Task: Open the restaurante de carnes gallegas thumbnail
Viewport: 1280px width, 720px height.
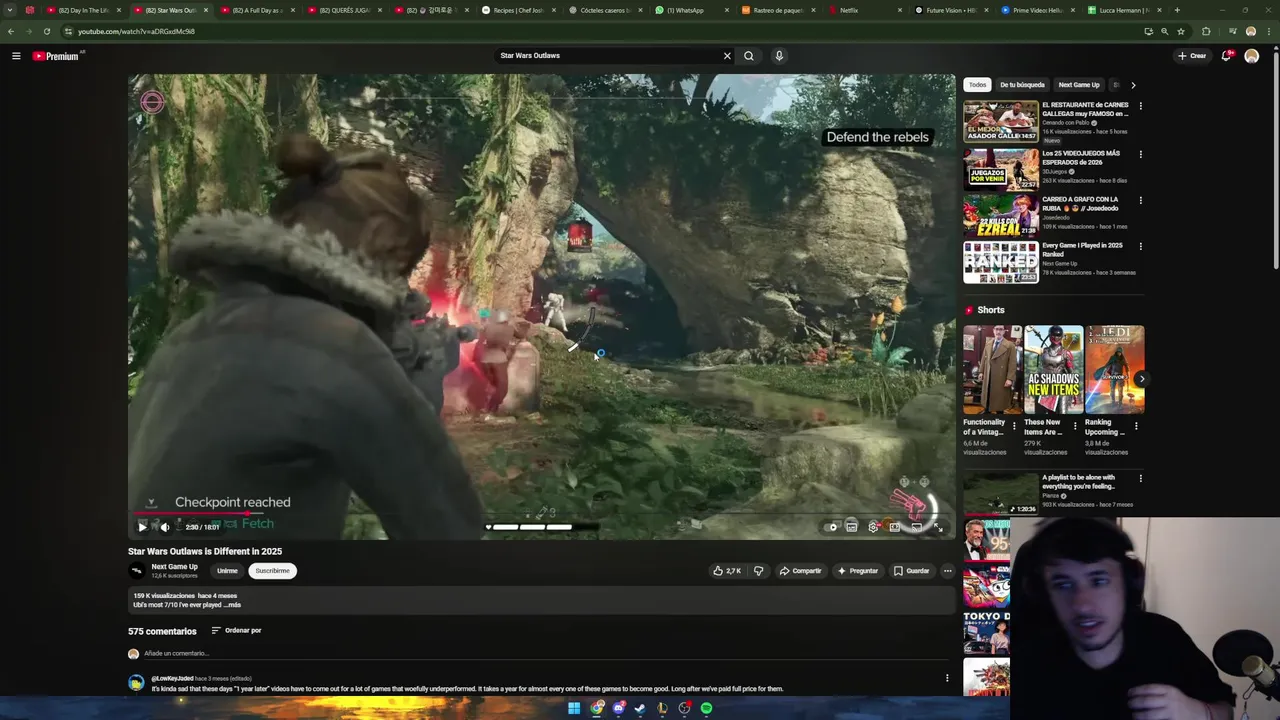Action: [x=1001, y=122]
